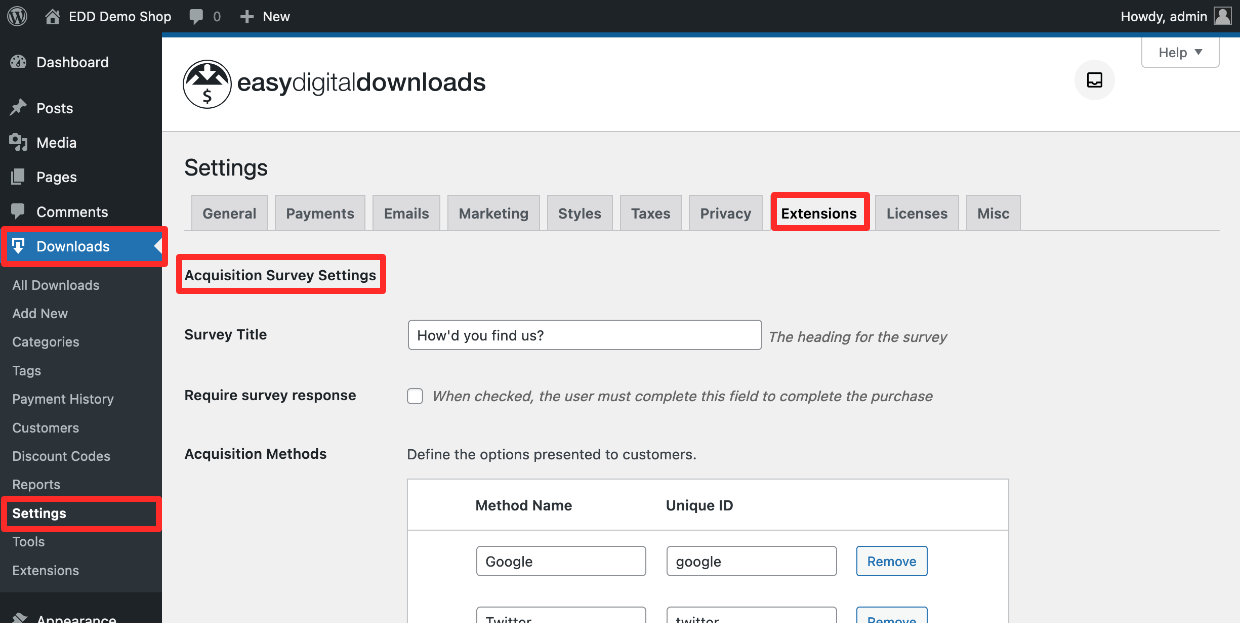Open the comments bubble icon in admin bar
Image resolution: width=1240 pixels, height=623 pixels.
tap(197, 17)
